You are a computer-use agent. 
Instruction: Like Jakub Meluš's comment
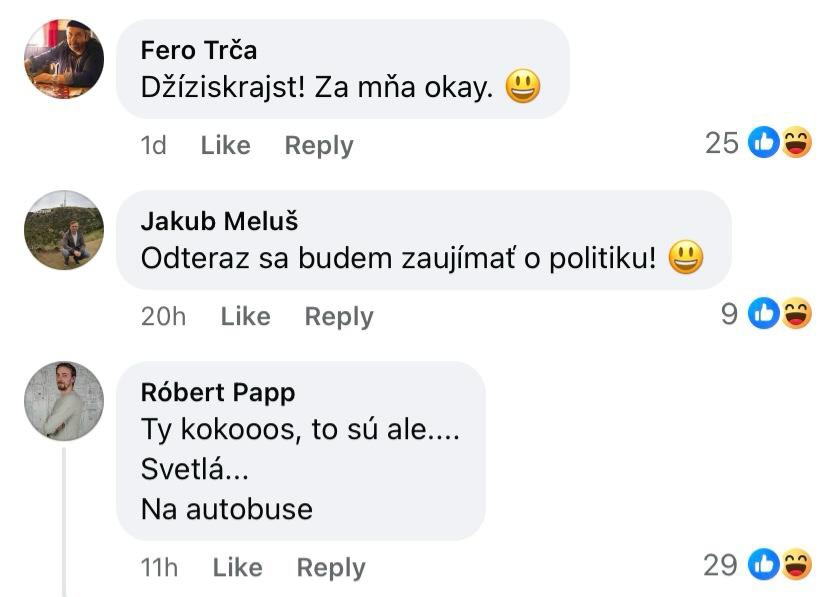pos(245,316)
